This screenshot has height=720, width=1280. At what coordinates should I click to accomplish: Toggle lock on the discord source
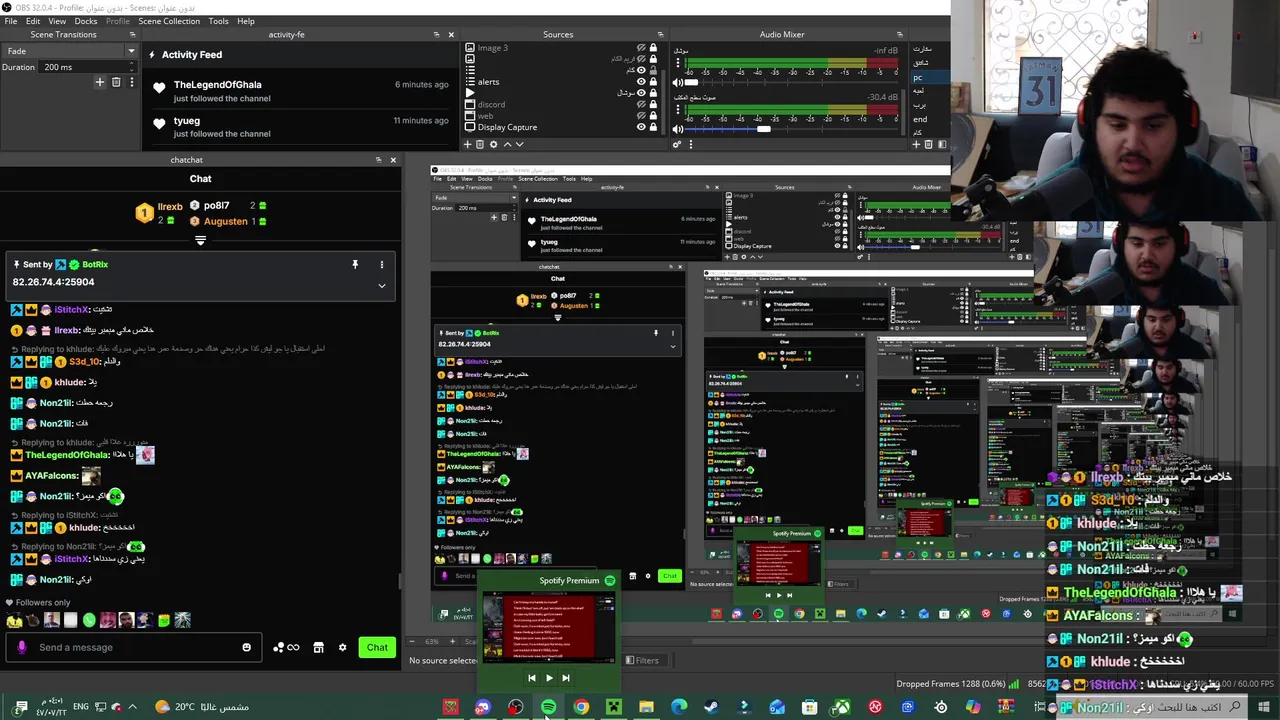point(654,104)
